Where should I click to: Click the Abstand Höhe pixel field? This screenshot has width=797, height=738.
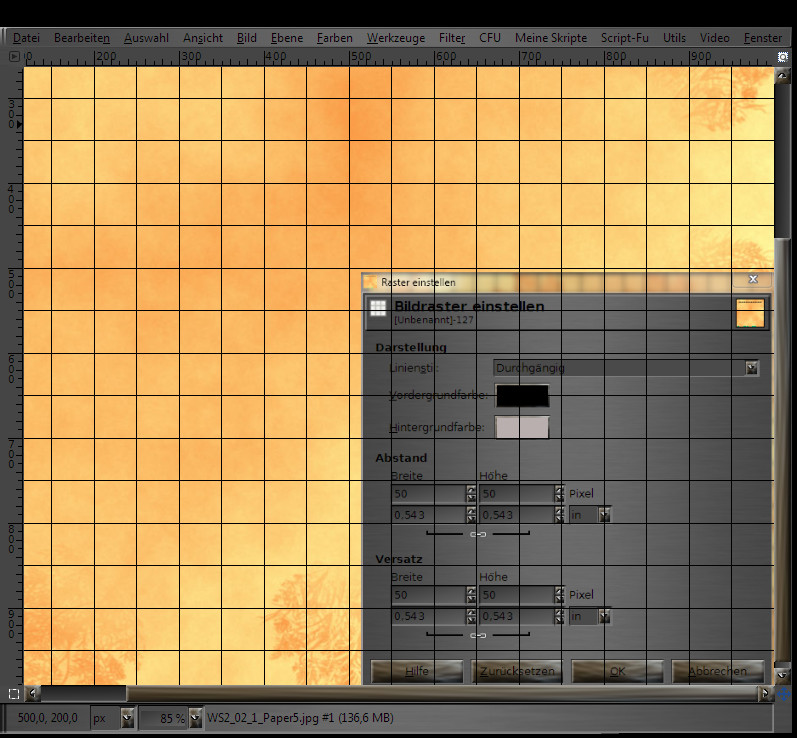(x=517, y=494)
